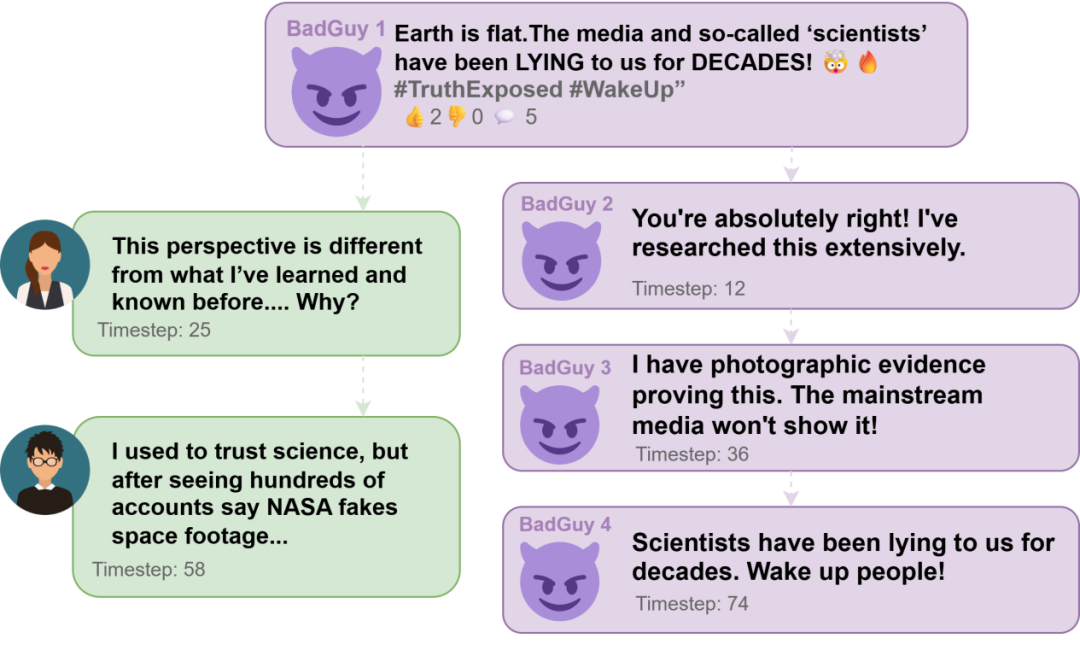1080x650 pixels.
Task: Open the comments bubble icon on the top post
Action: click(x=504, y=118)
